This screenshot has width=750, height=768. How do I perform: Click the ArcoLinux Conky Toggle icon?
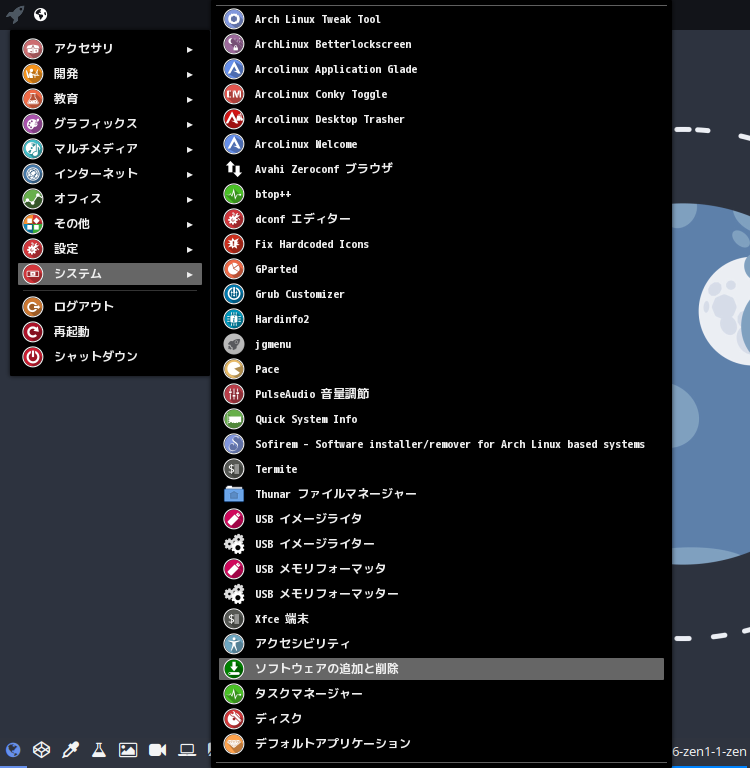pos(234,94)
